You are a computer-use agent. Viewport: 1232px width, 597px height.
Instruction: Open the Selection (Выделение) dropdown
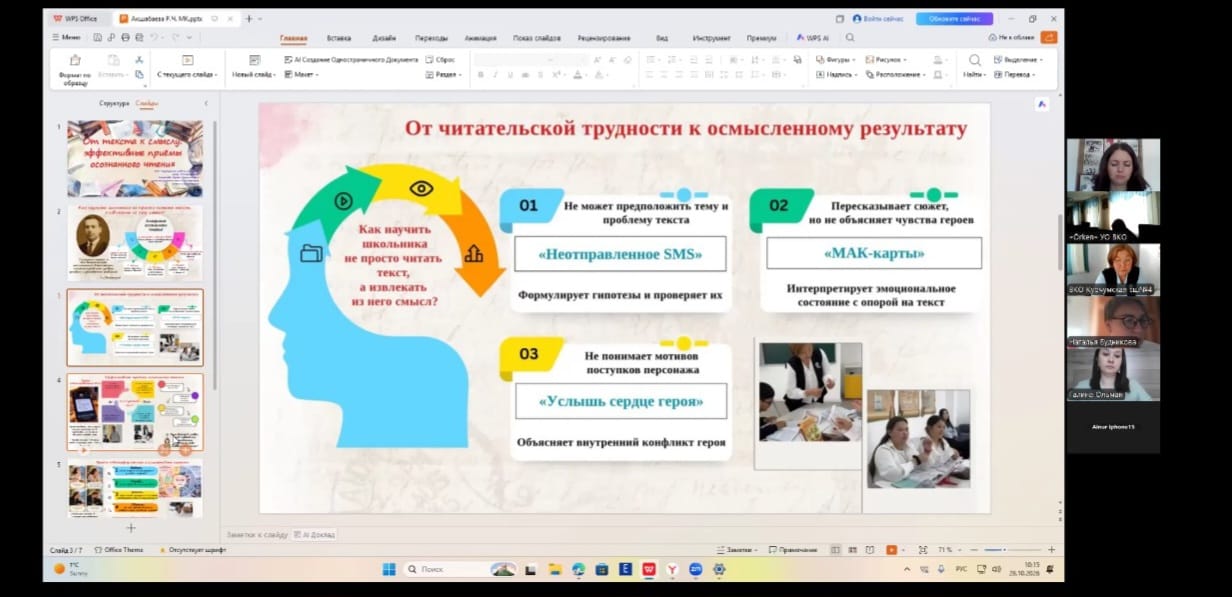tap(1017, 60)
